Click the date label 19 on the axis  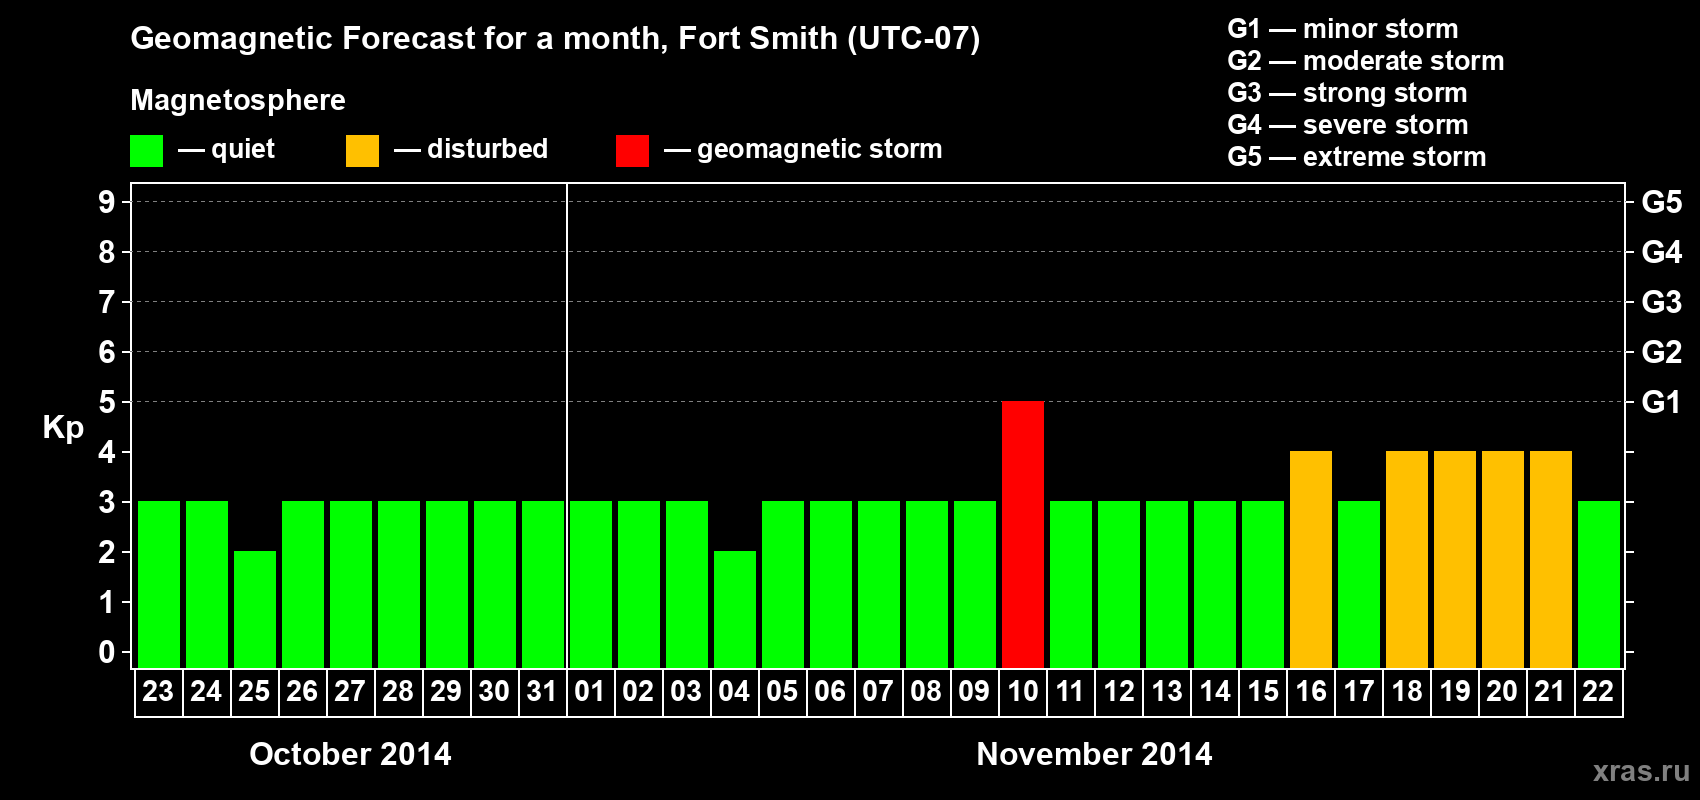click(x=1455, y=692)
